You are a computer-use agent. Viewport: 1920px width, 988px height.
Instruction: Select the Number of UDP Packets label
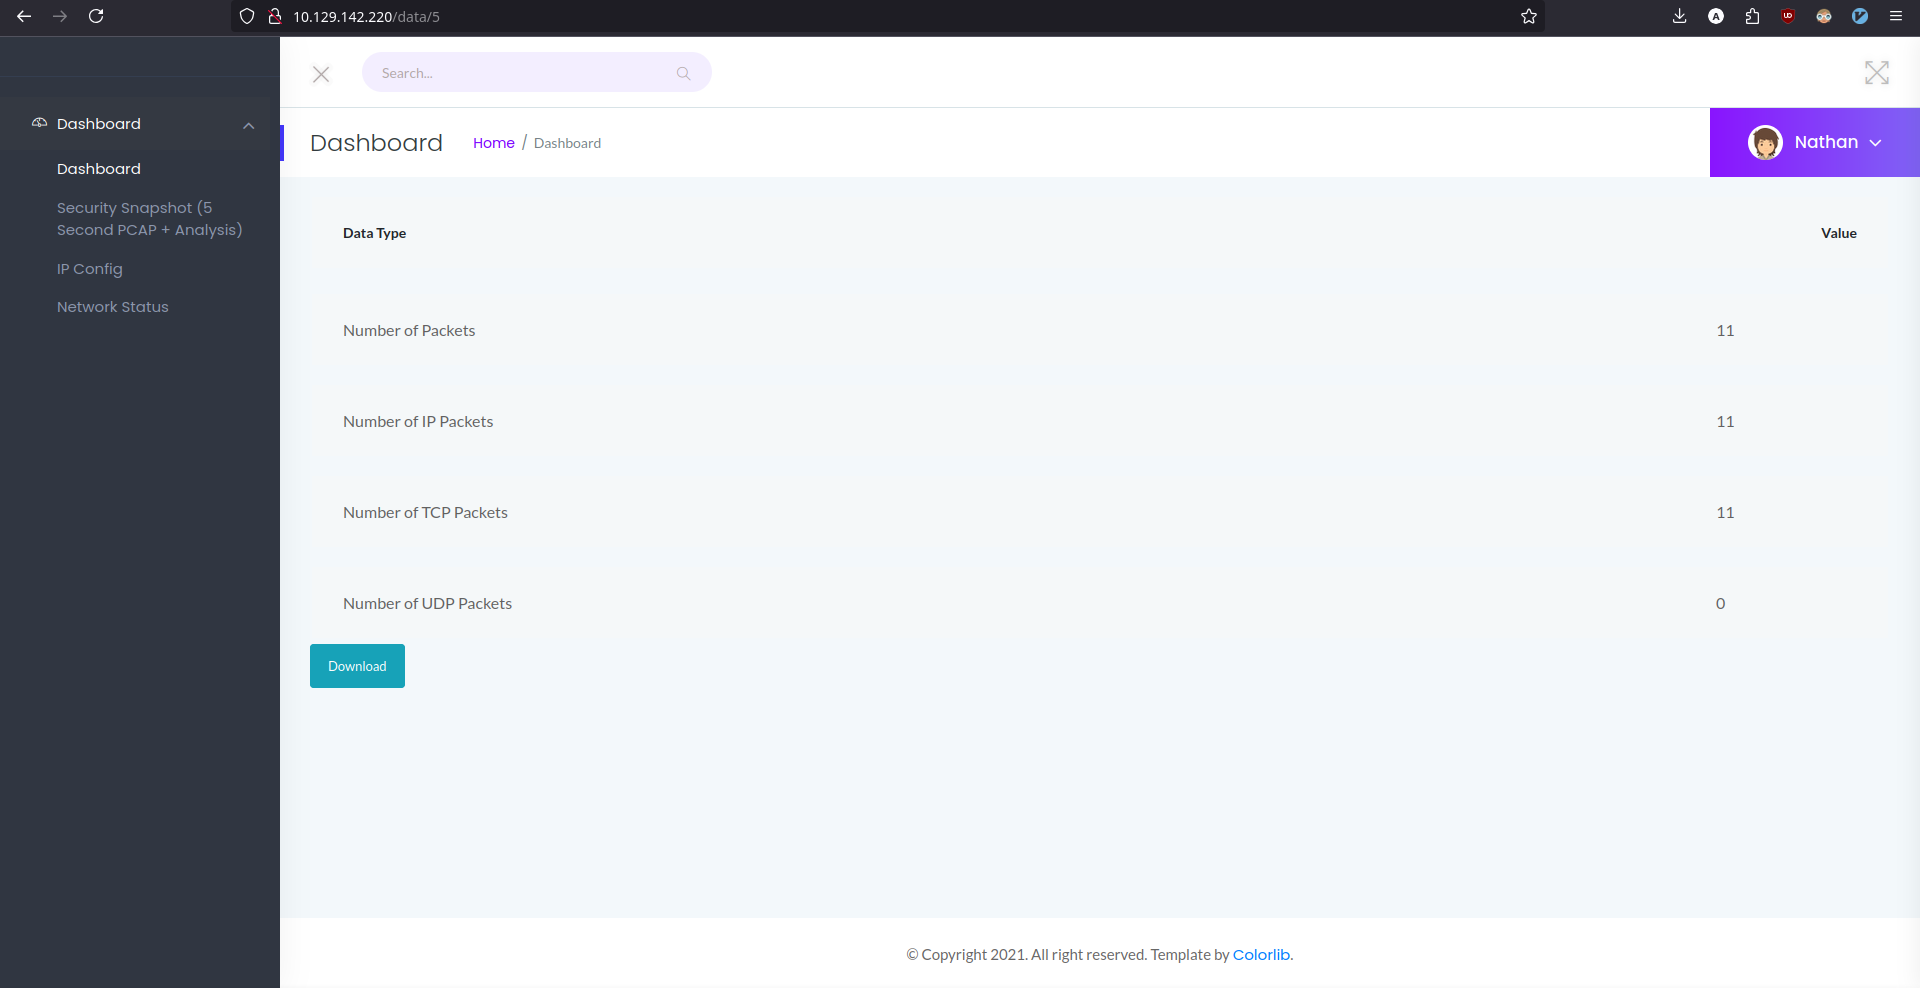pos(427,604)
